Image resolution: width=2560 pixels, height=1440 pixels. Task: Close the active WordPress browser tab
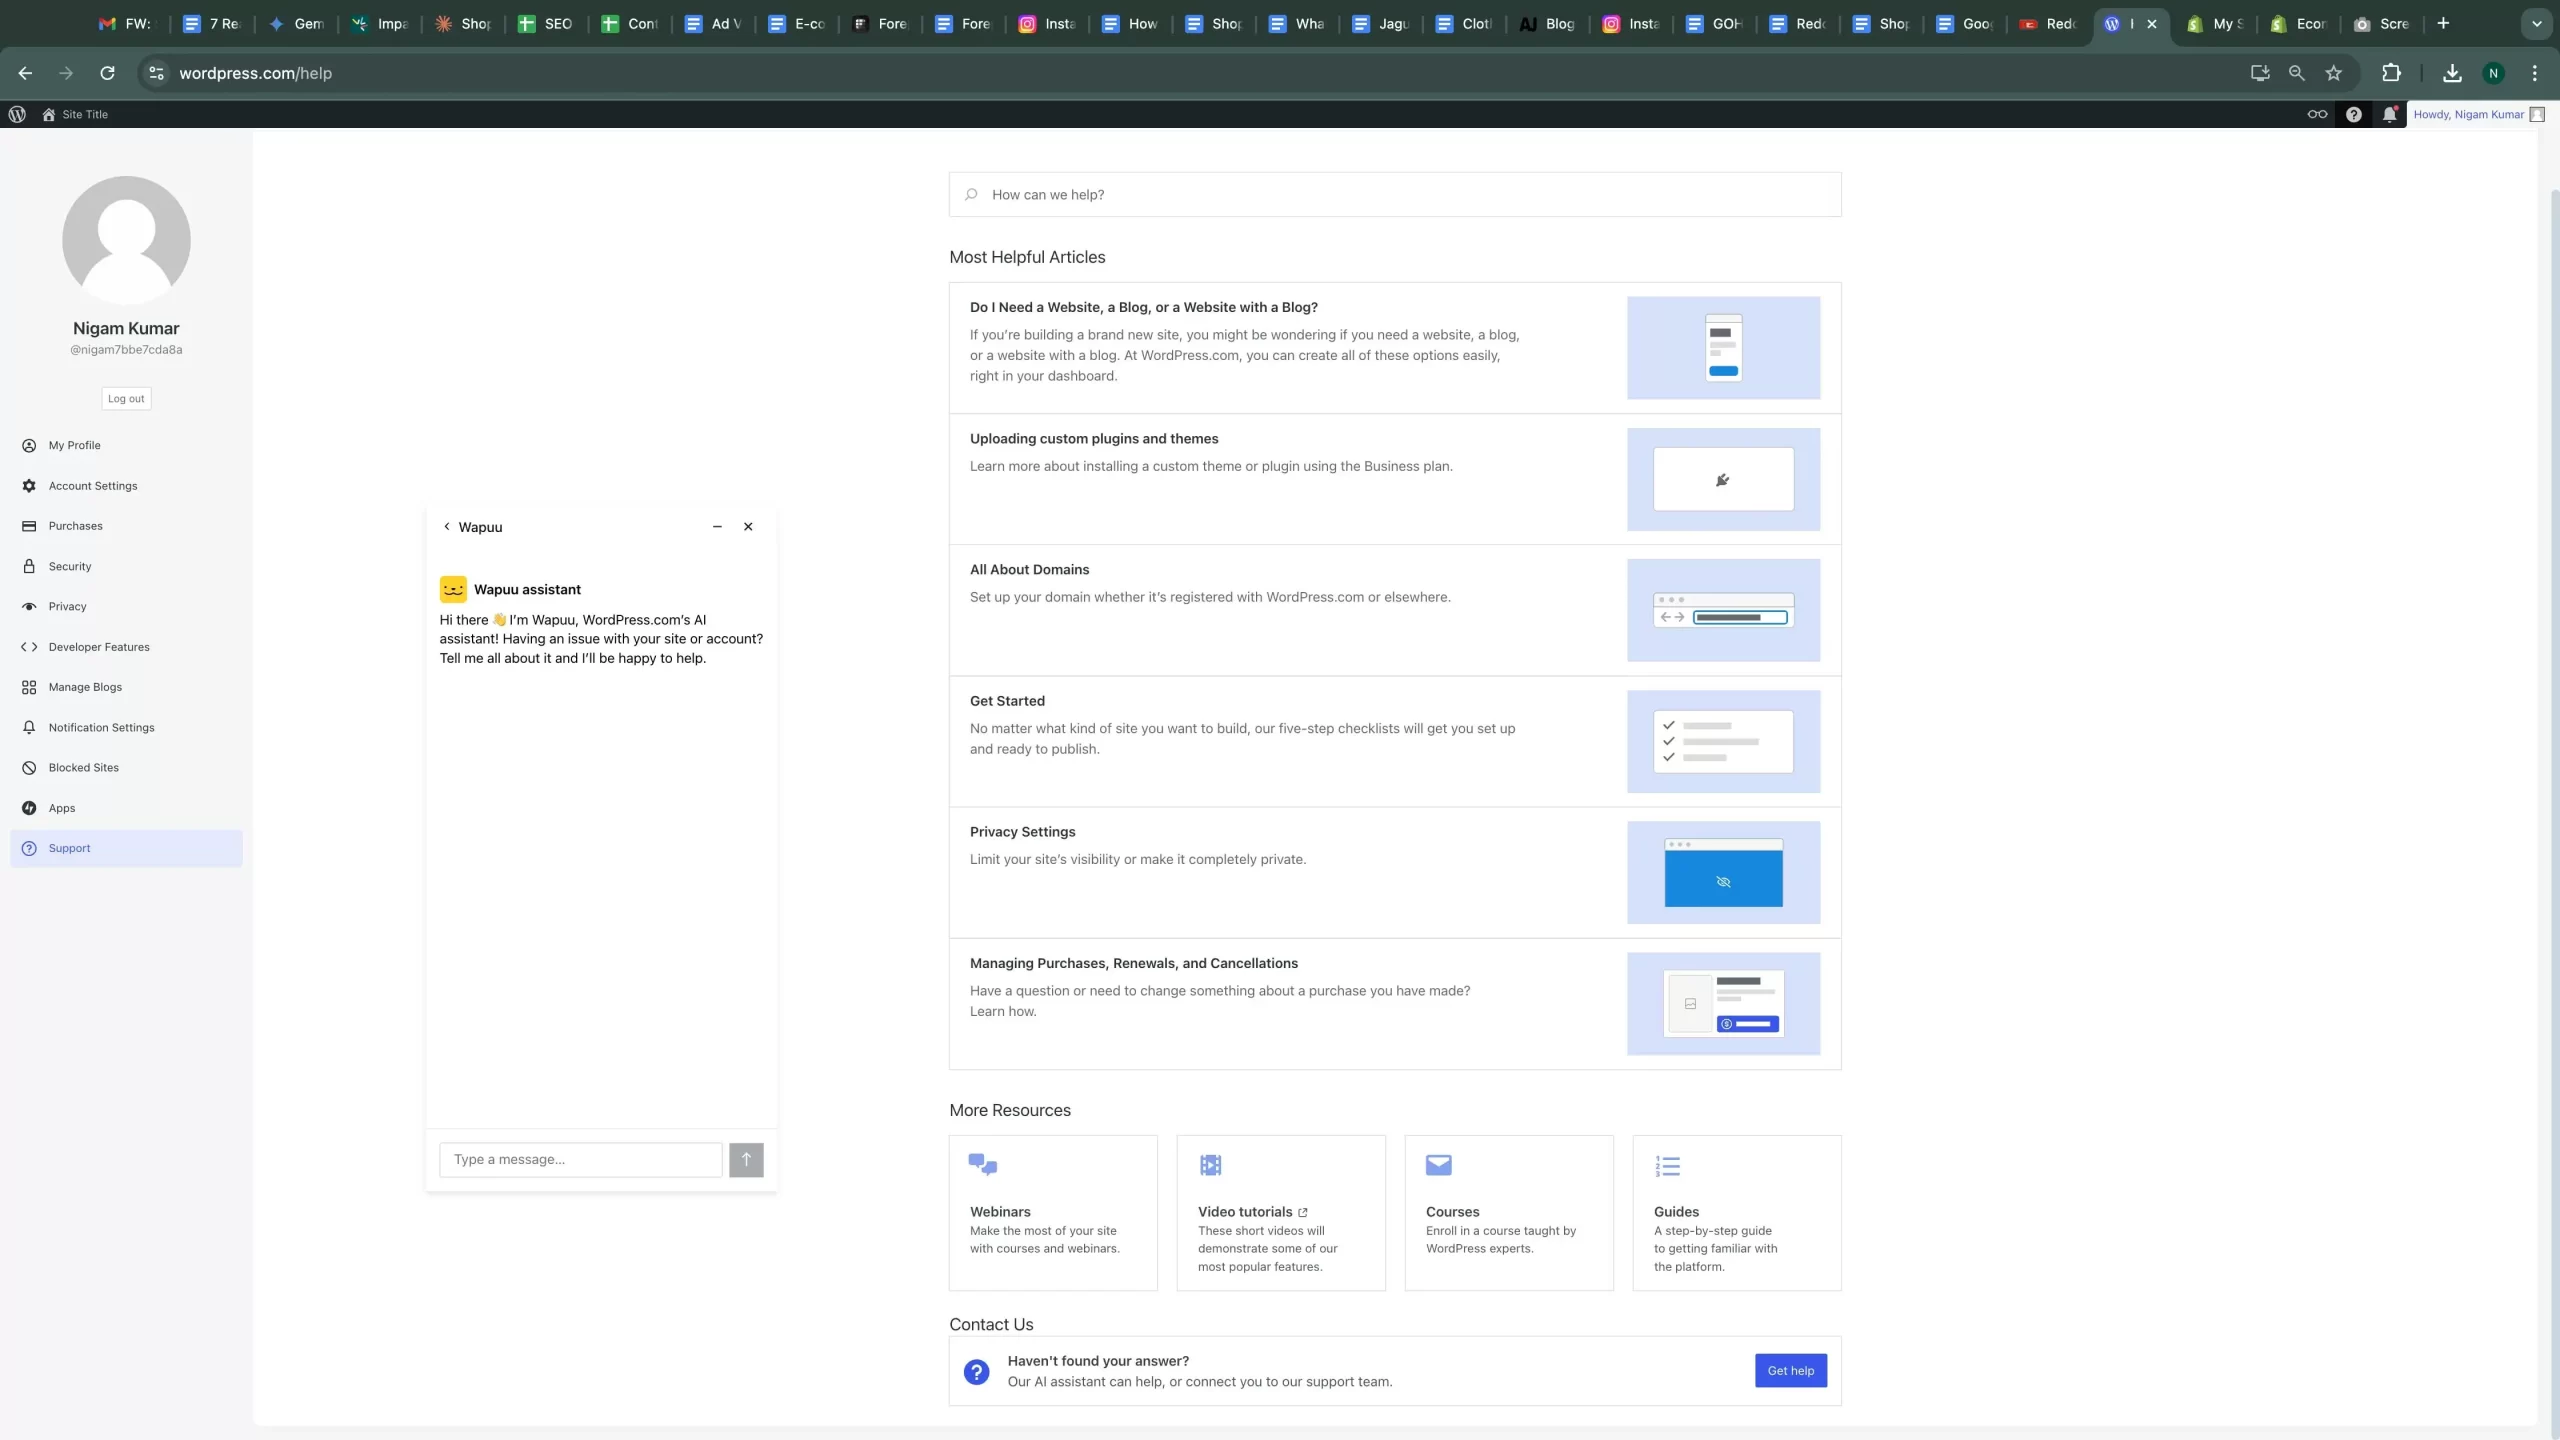(2152, 24)
